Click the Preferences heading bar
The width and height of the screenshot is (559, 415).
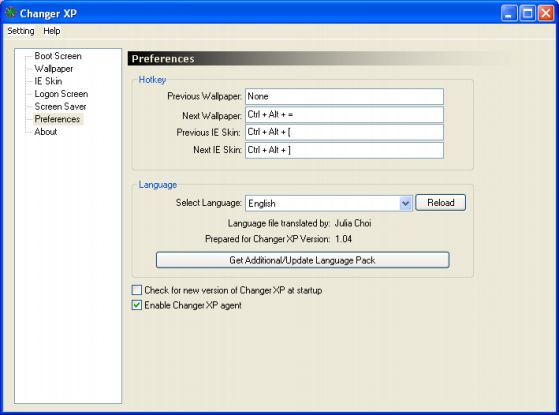point(321,58)
